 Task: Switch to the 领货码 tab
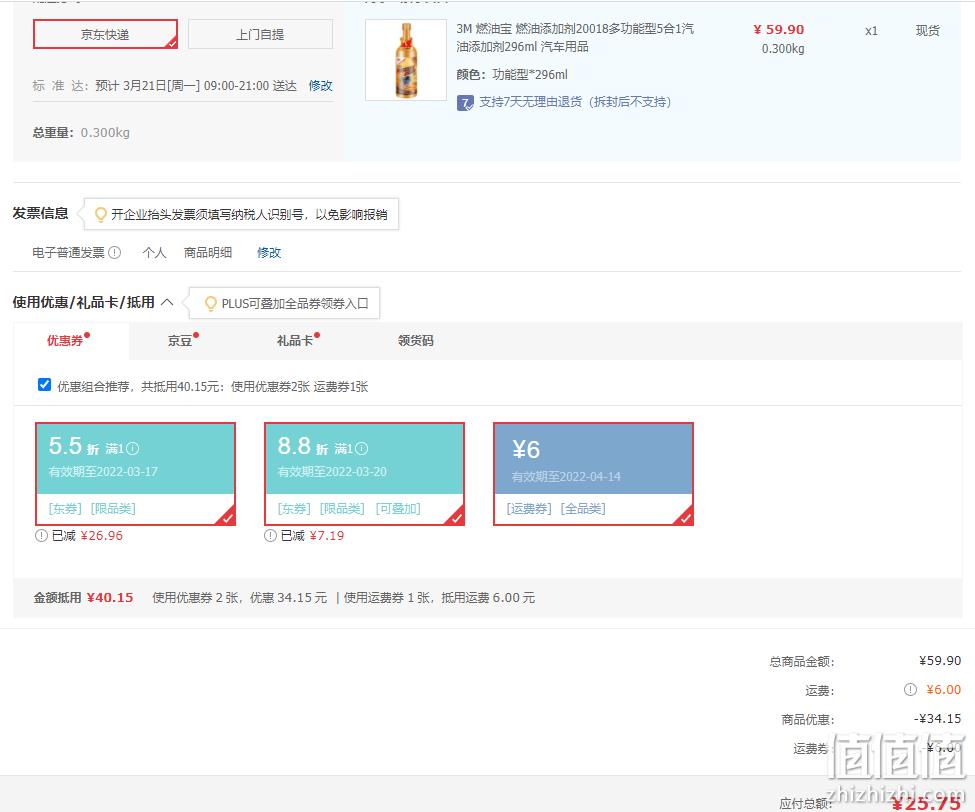pos(415,341)
